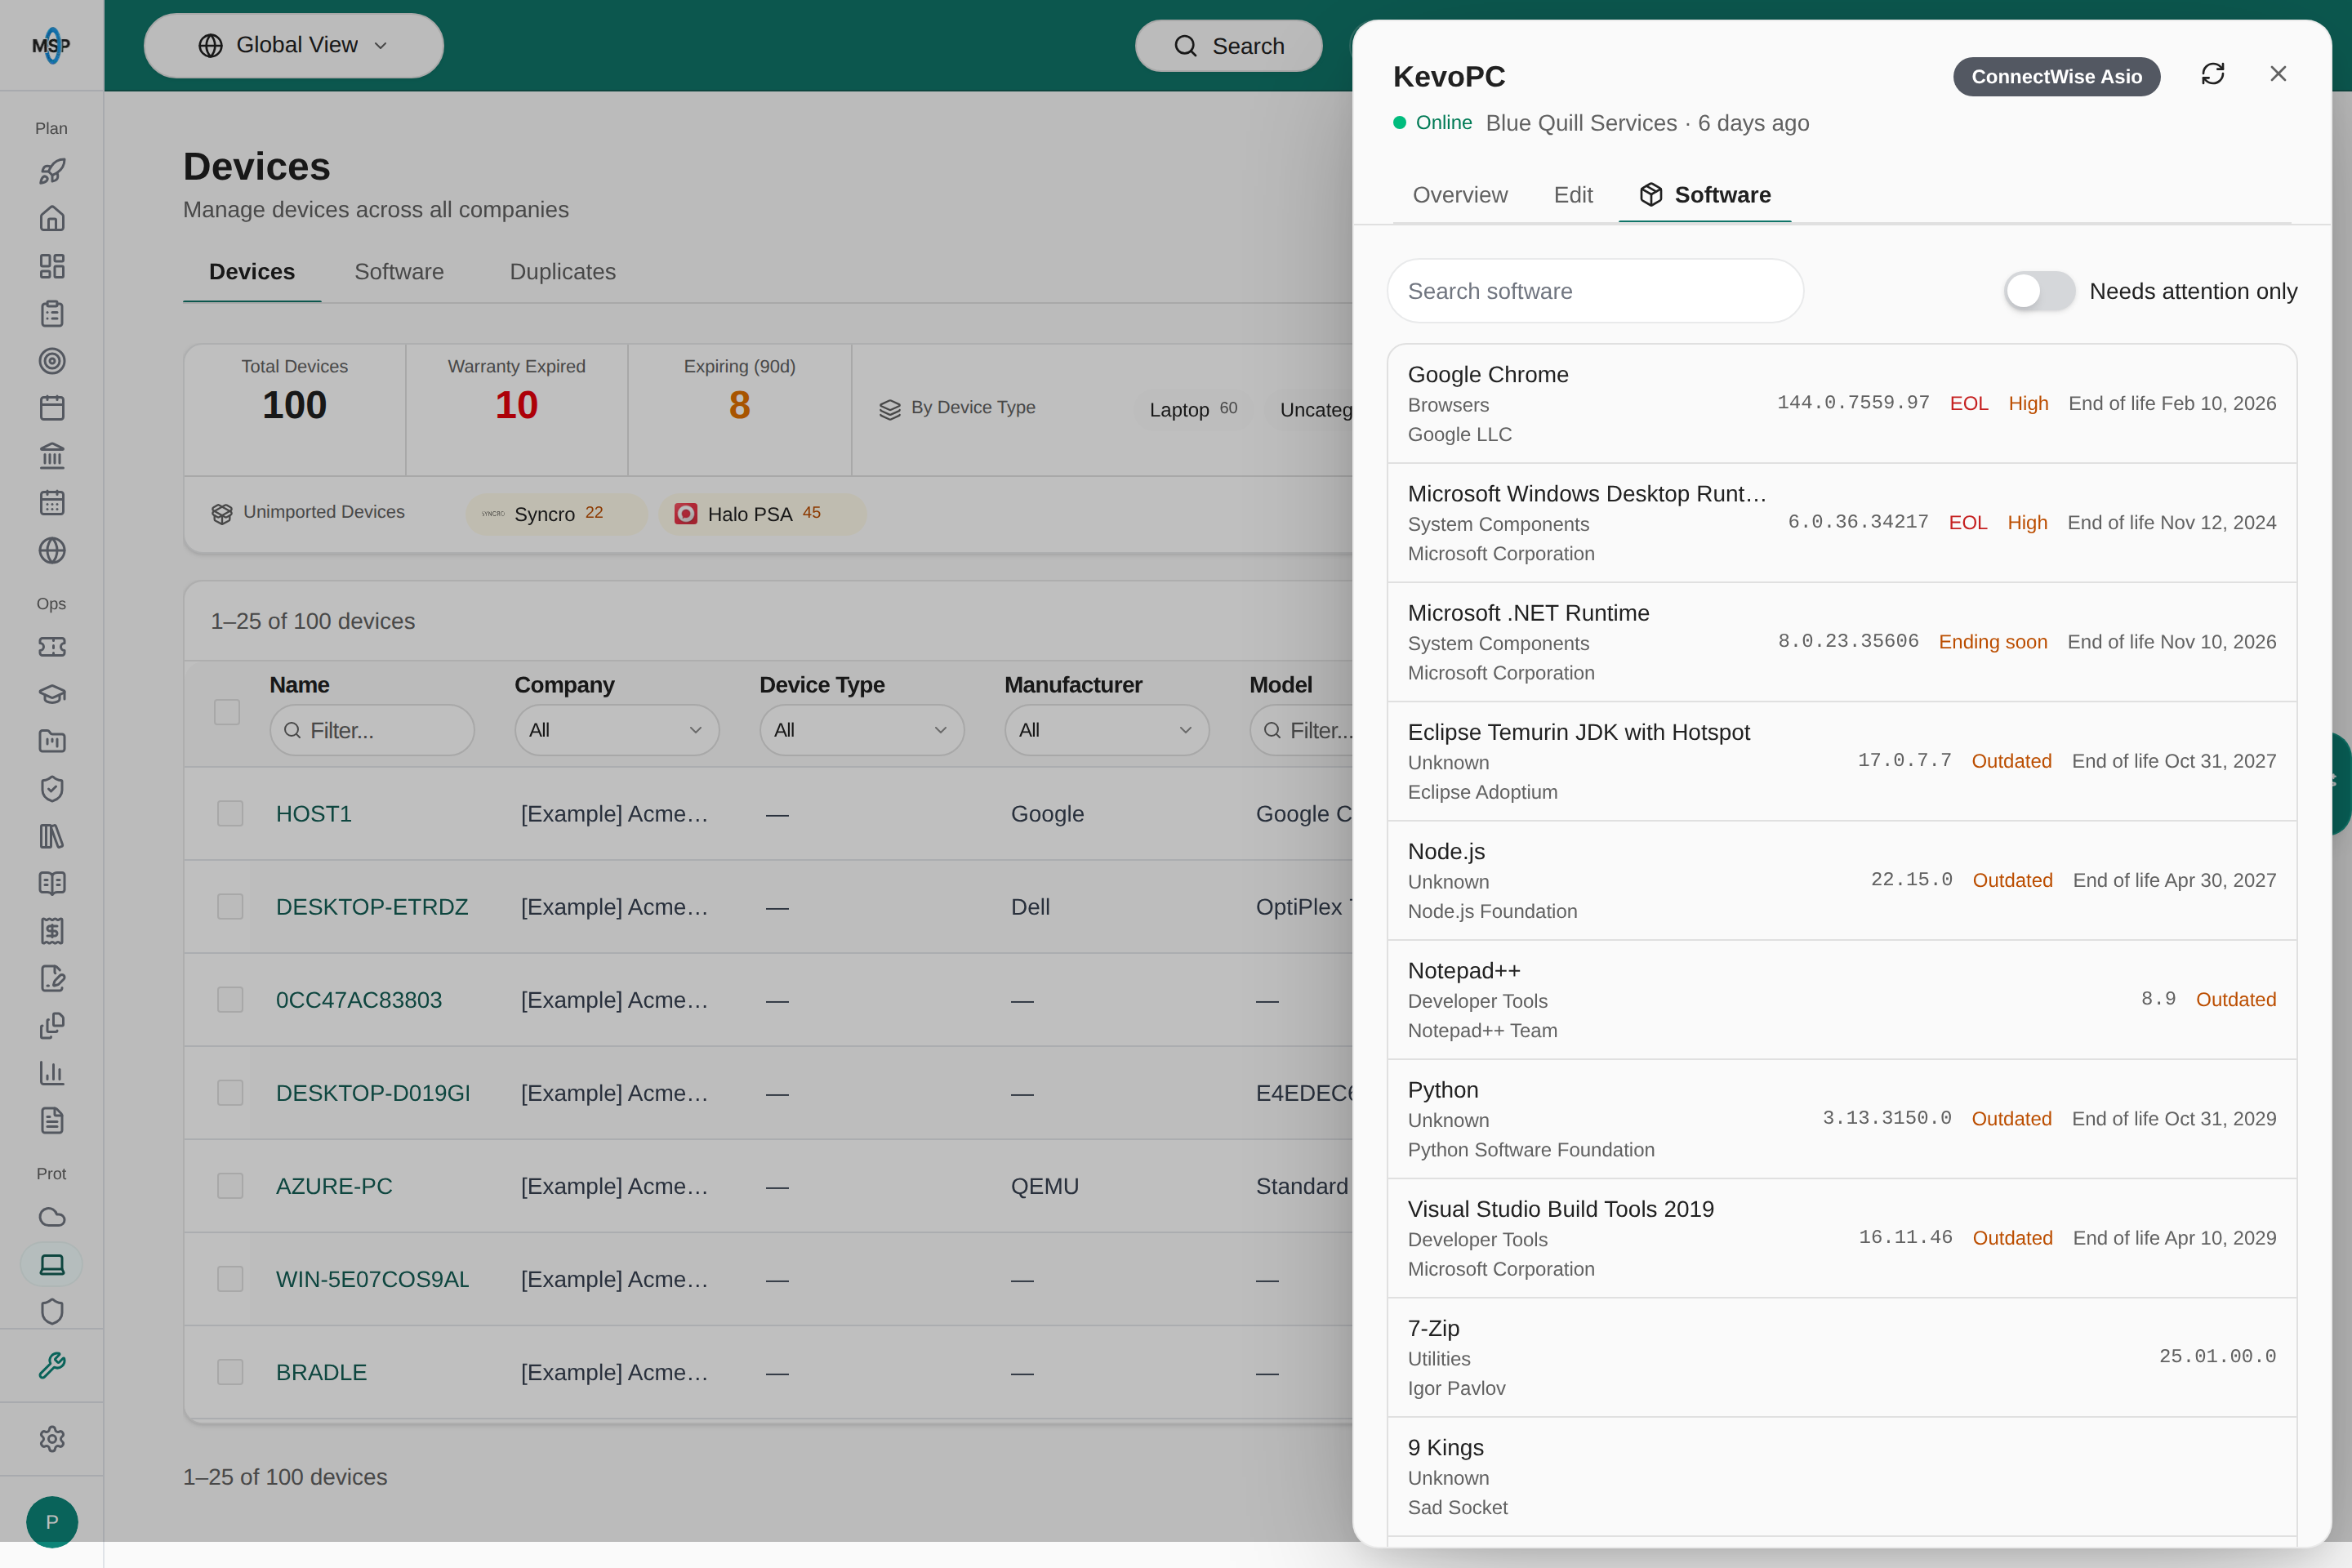Click the wrench tools icon in sidebar
Image resolution: width=2352 pixels, height=1568 pixels.
tap(52, 1365)
